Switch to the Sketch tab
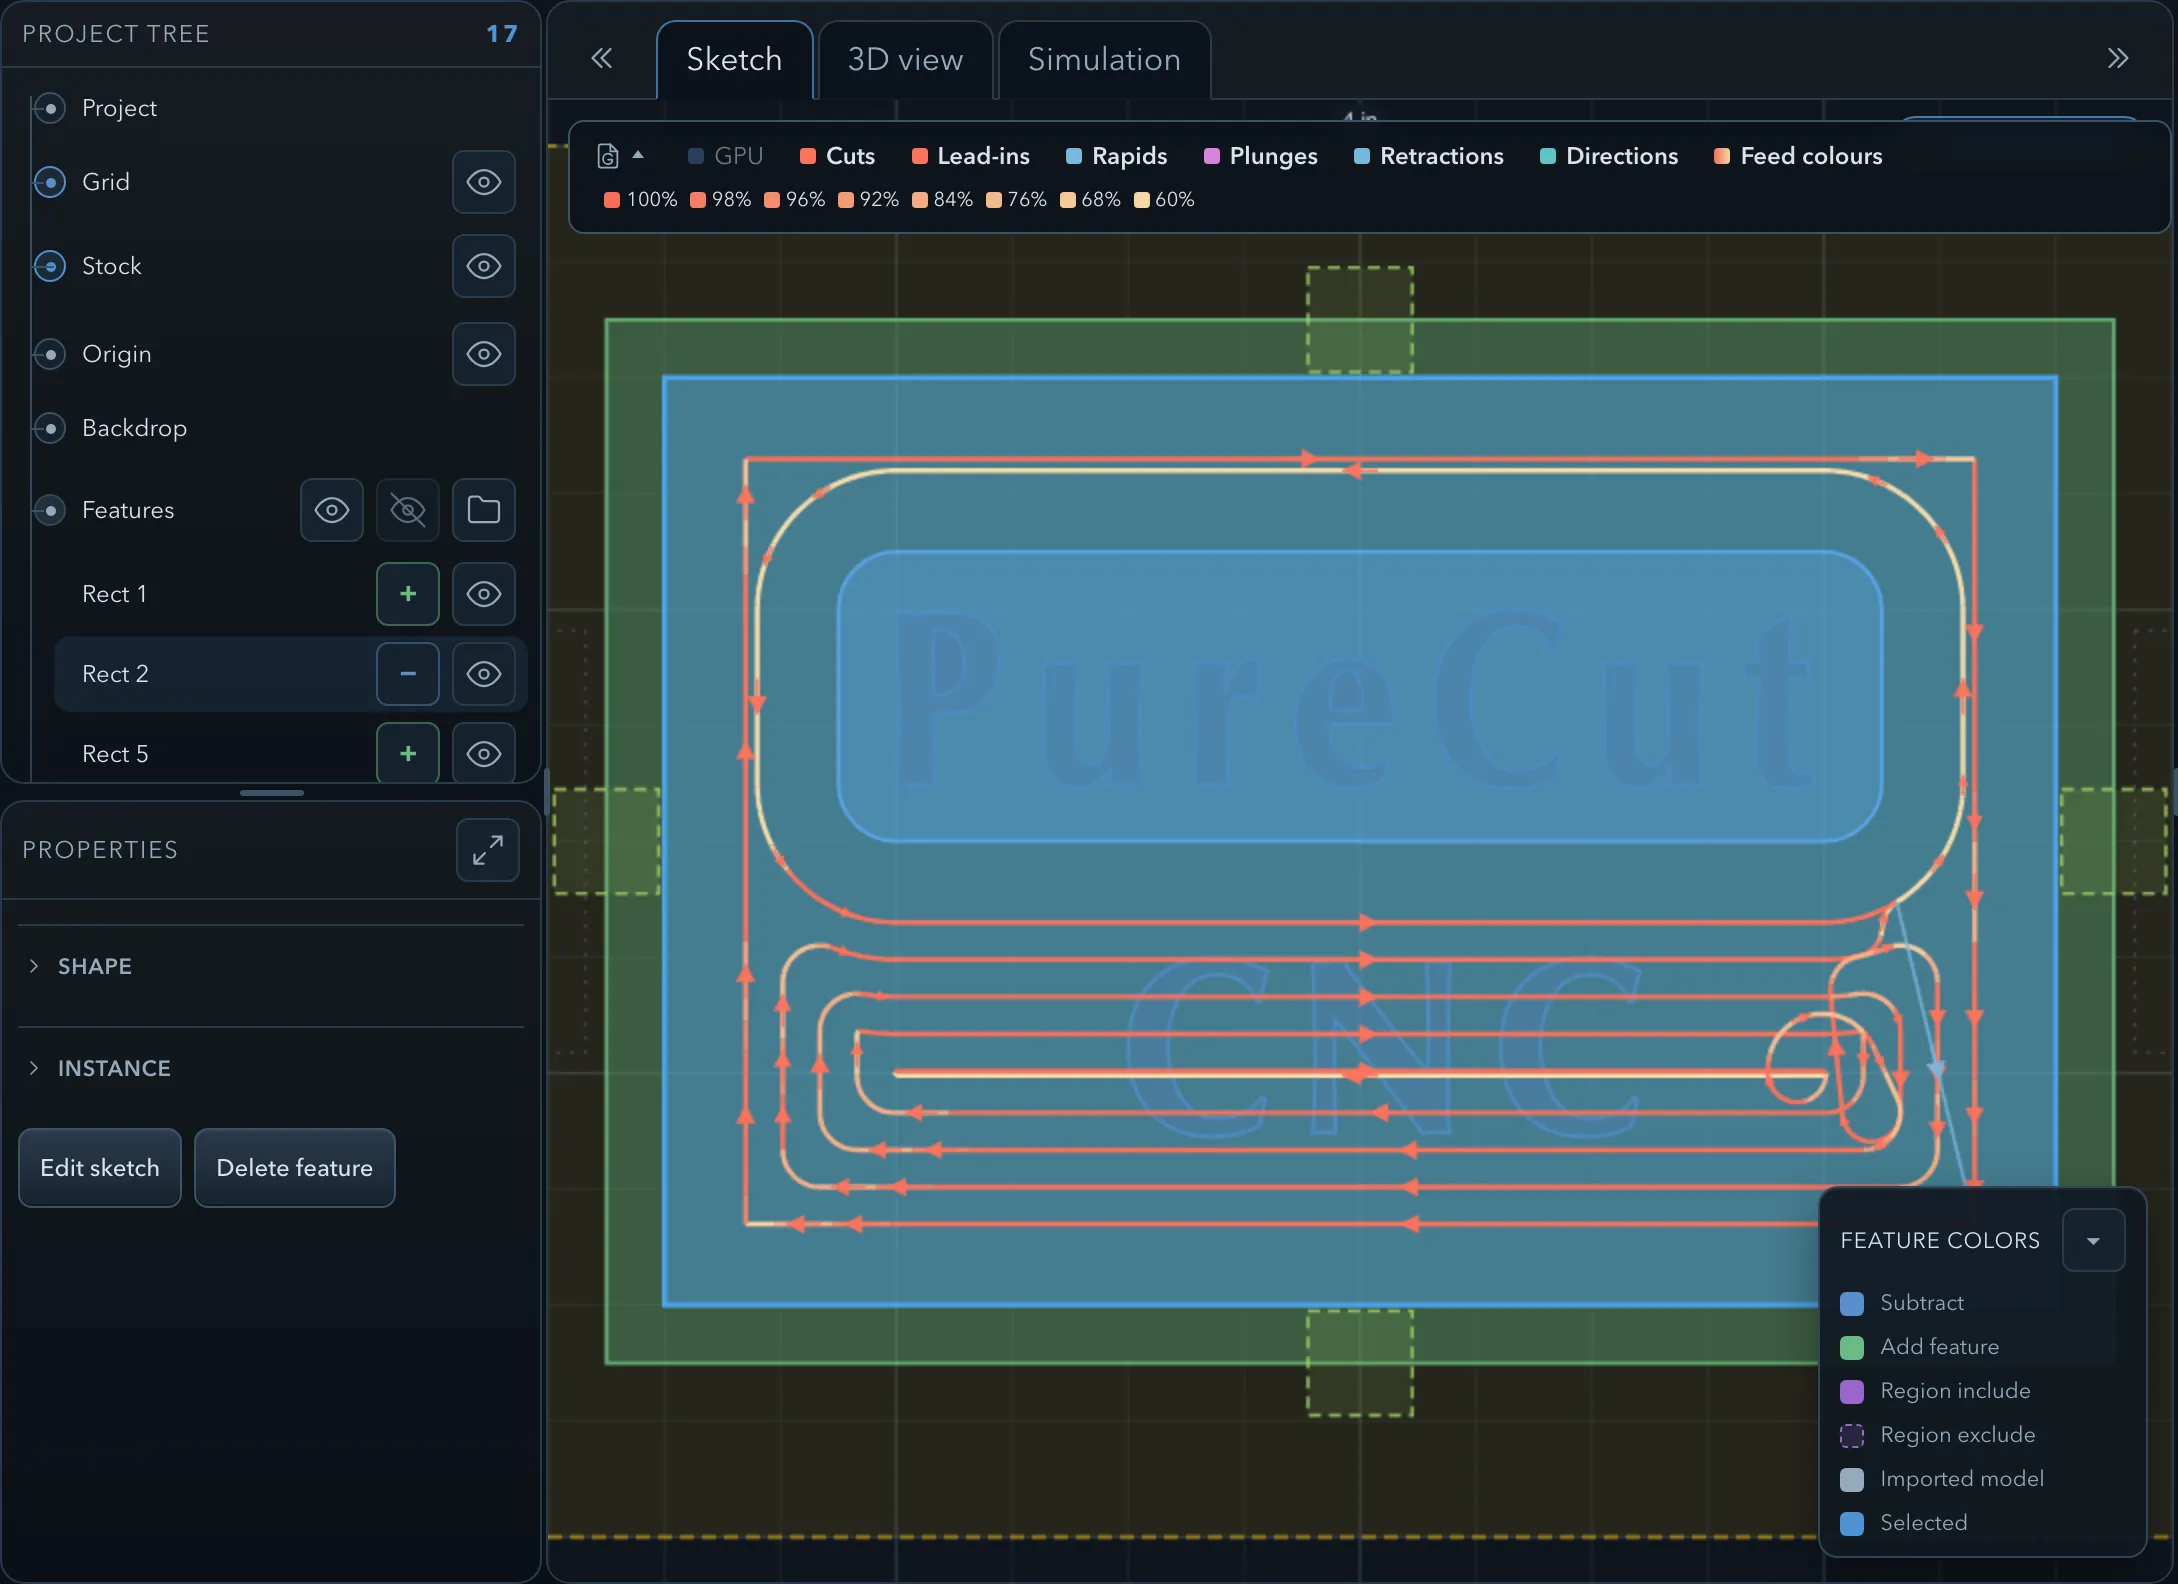The width and height of the screenshot is (2178, 1584). (734, 60)
